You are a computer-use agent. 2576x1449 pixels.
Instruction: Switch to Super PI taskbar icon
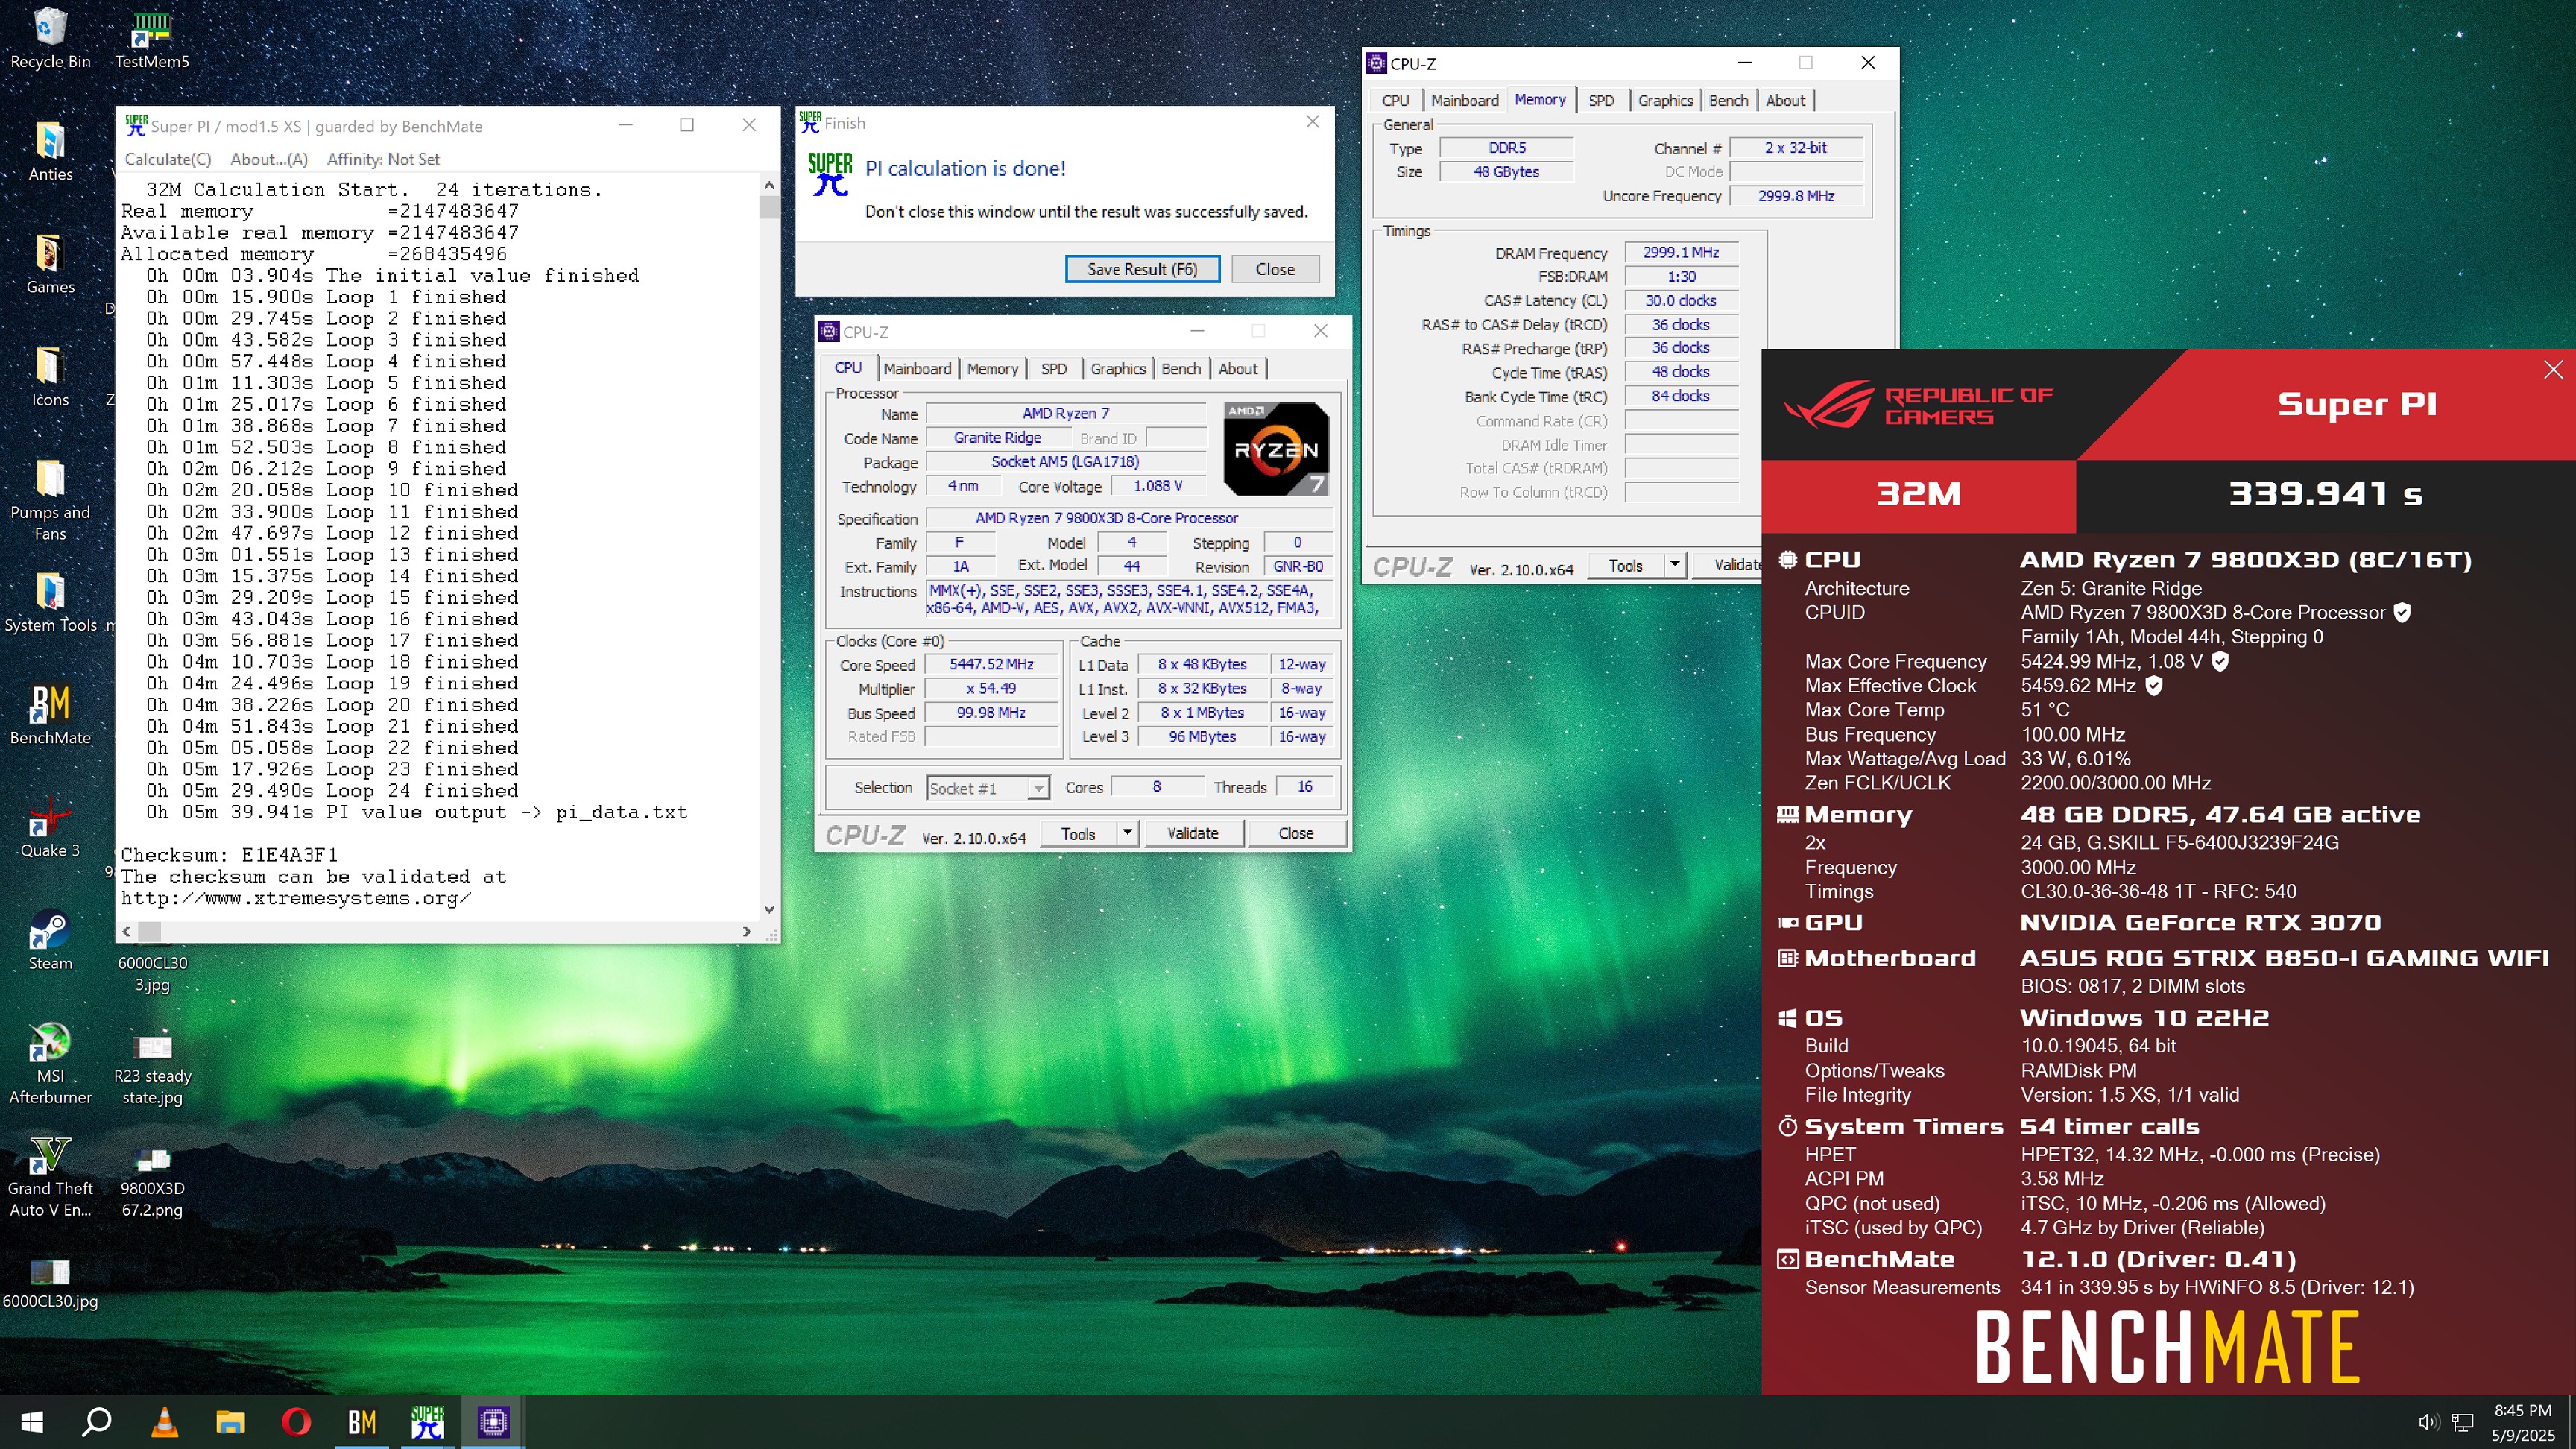[428, 1421]
